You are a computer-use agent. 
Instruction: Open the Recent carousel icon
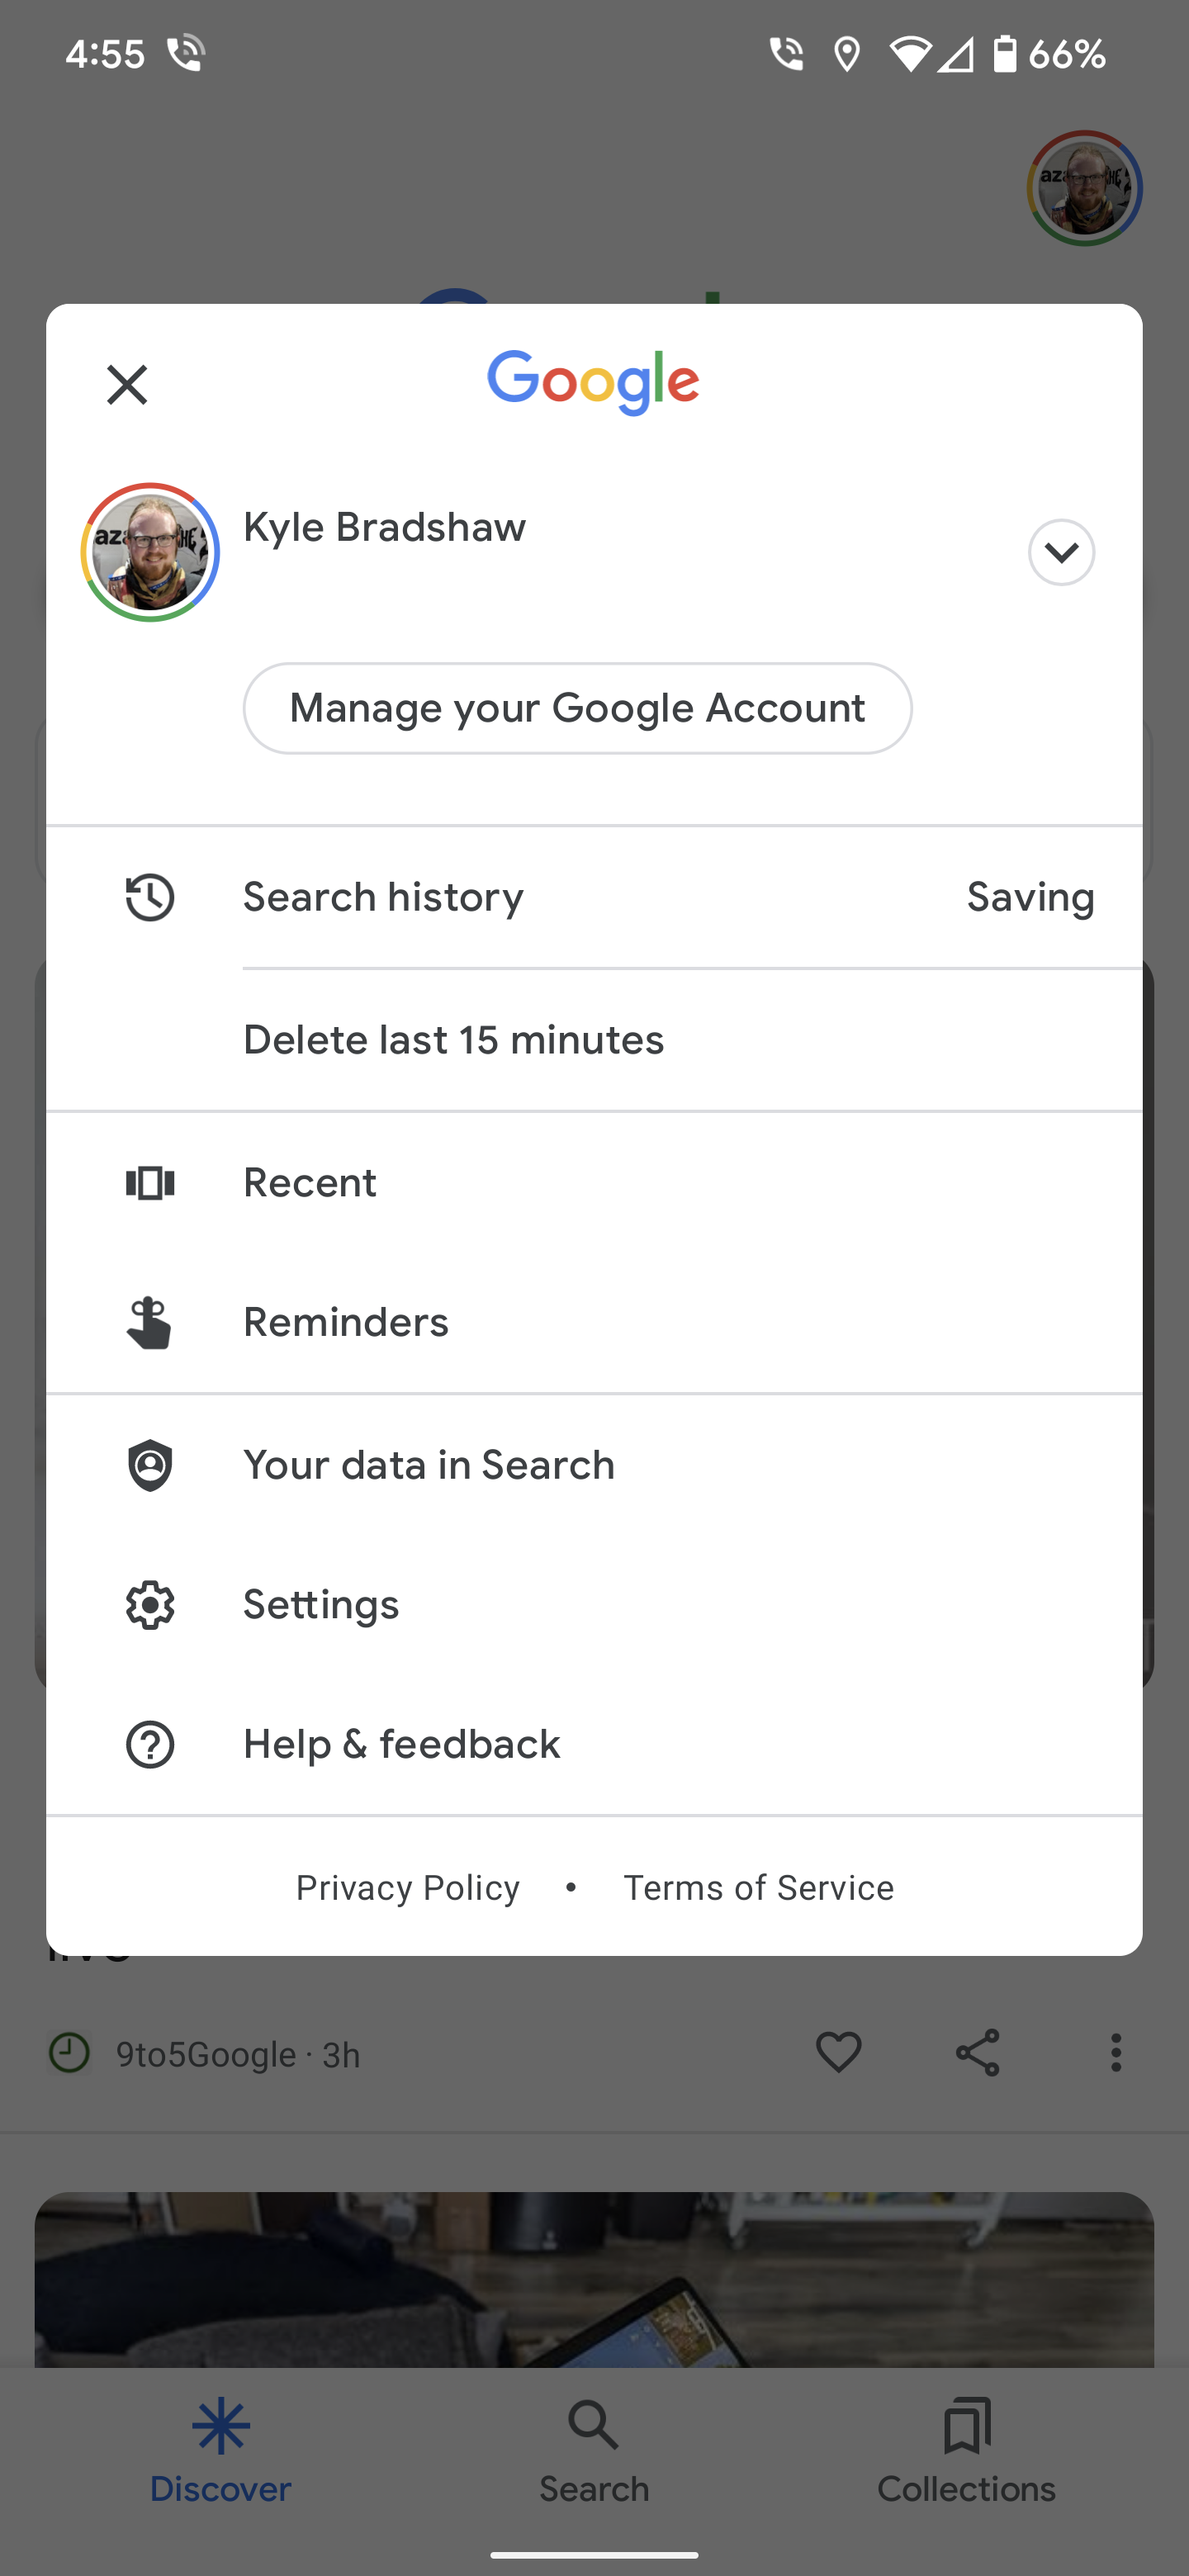coord(150,1183)
